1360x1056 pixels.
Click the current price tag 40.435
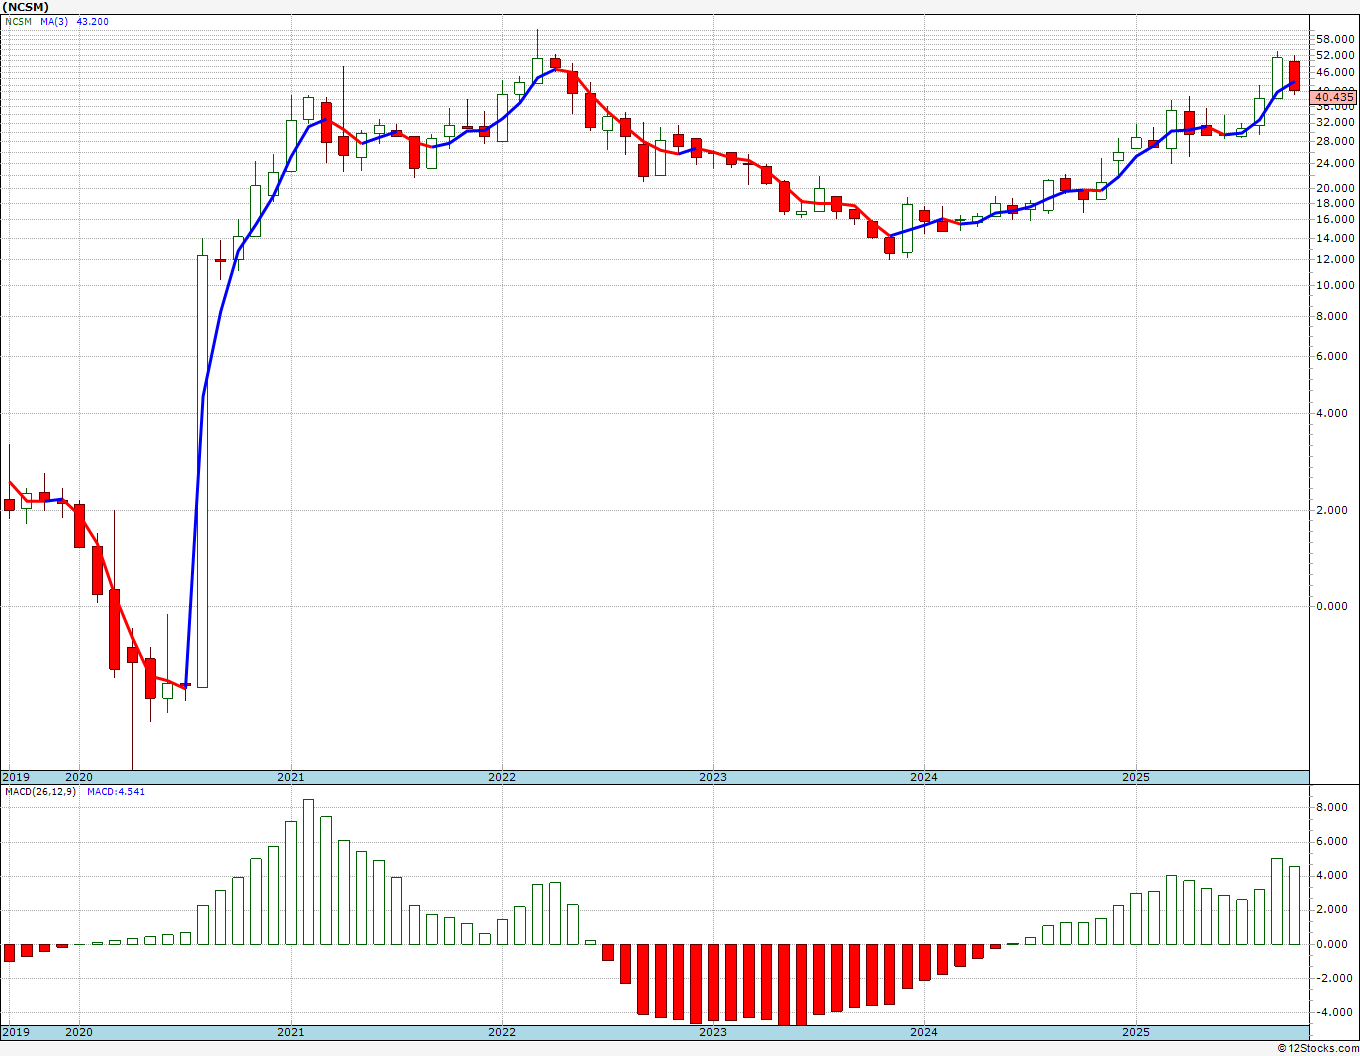tap(1334, 97)
